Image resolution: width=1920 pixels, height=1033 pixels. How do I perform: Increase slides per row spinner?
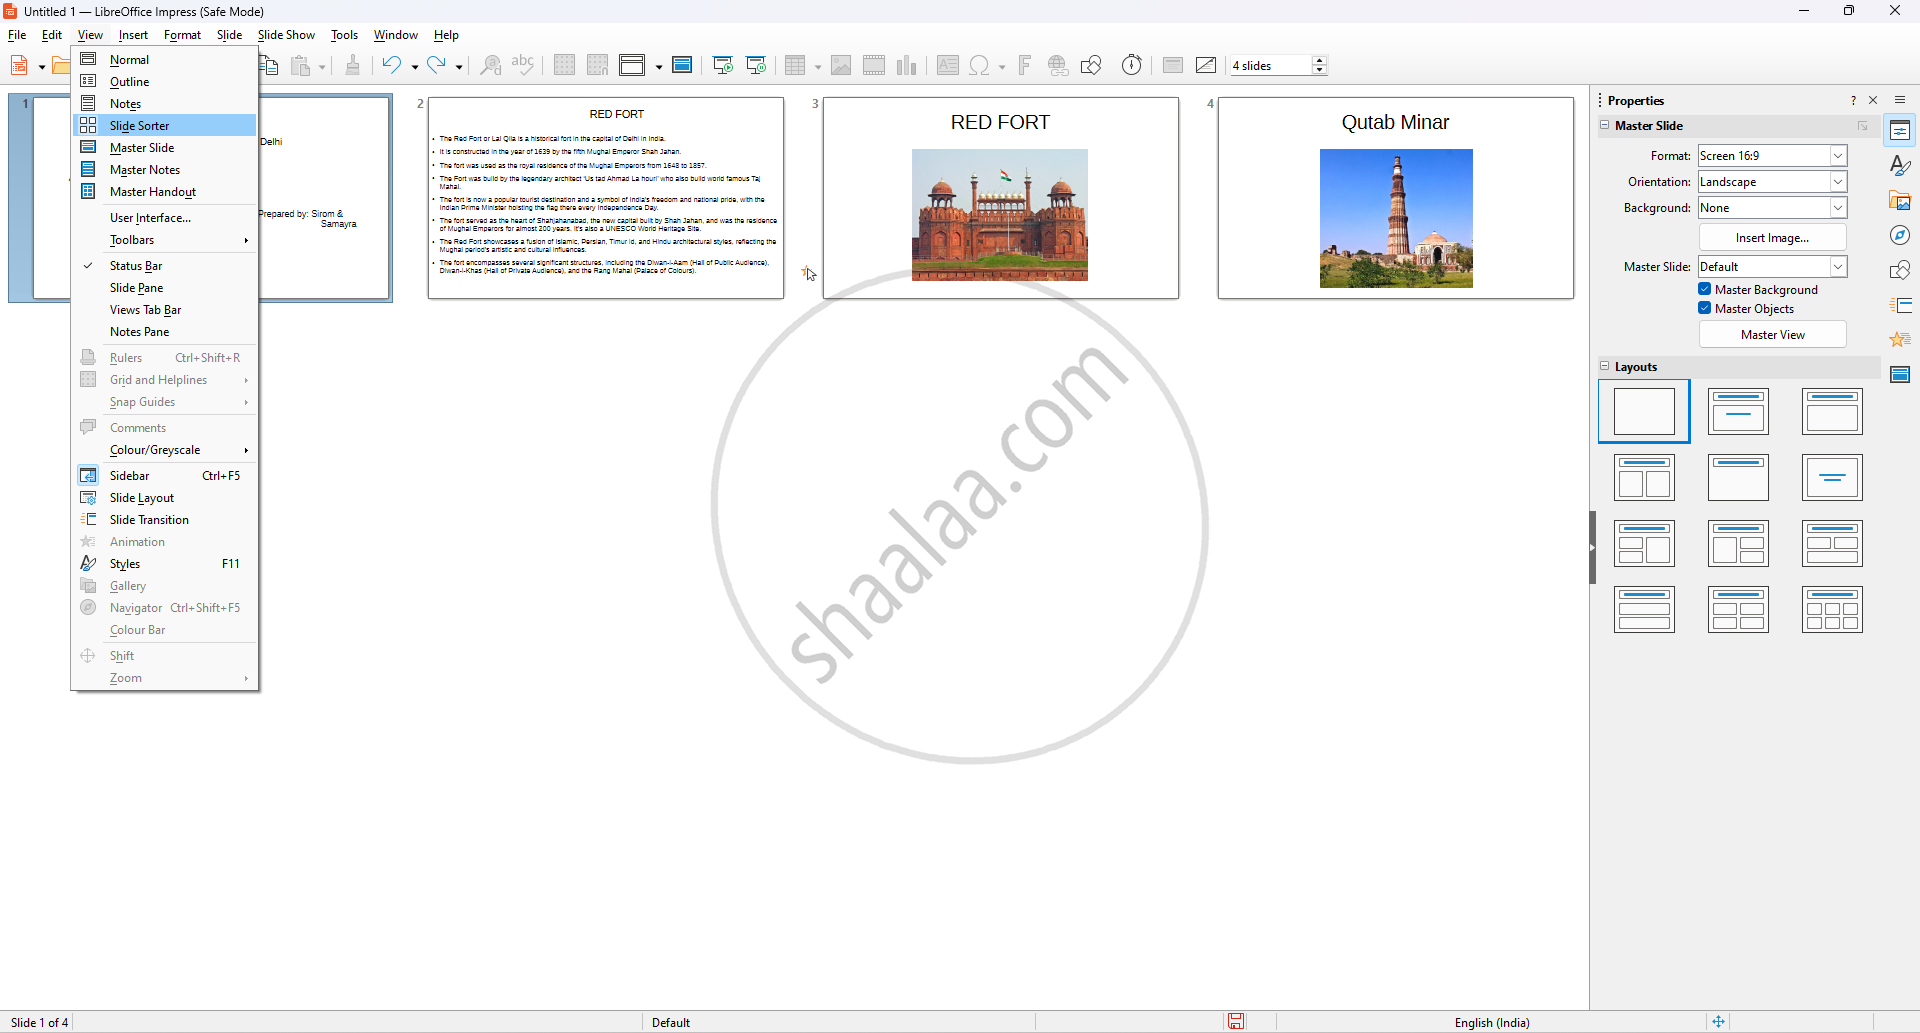coord(1320,60)
